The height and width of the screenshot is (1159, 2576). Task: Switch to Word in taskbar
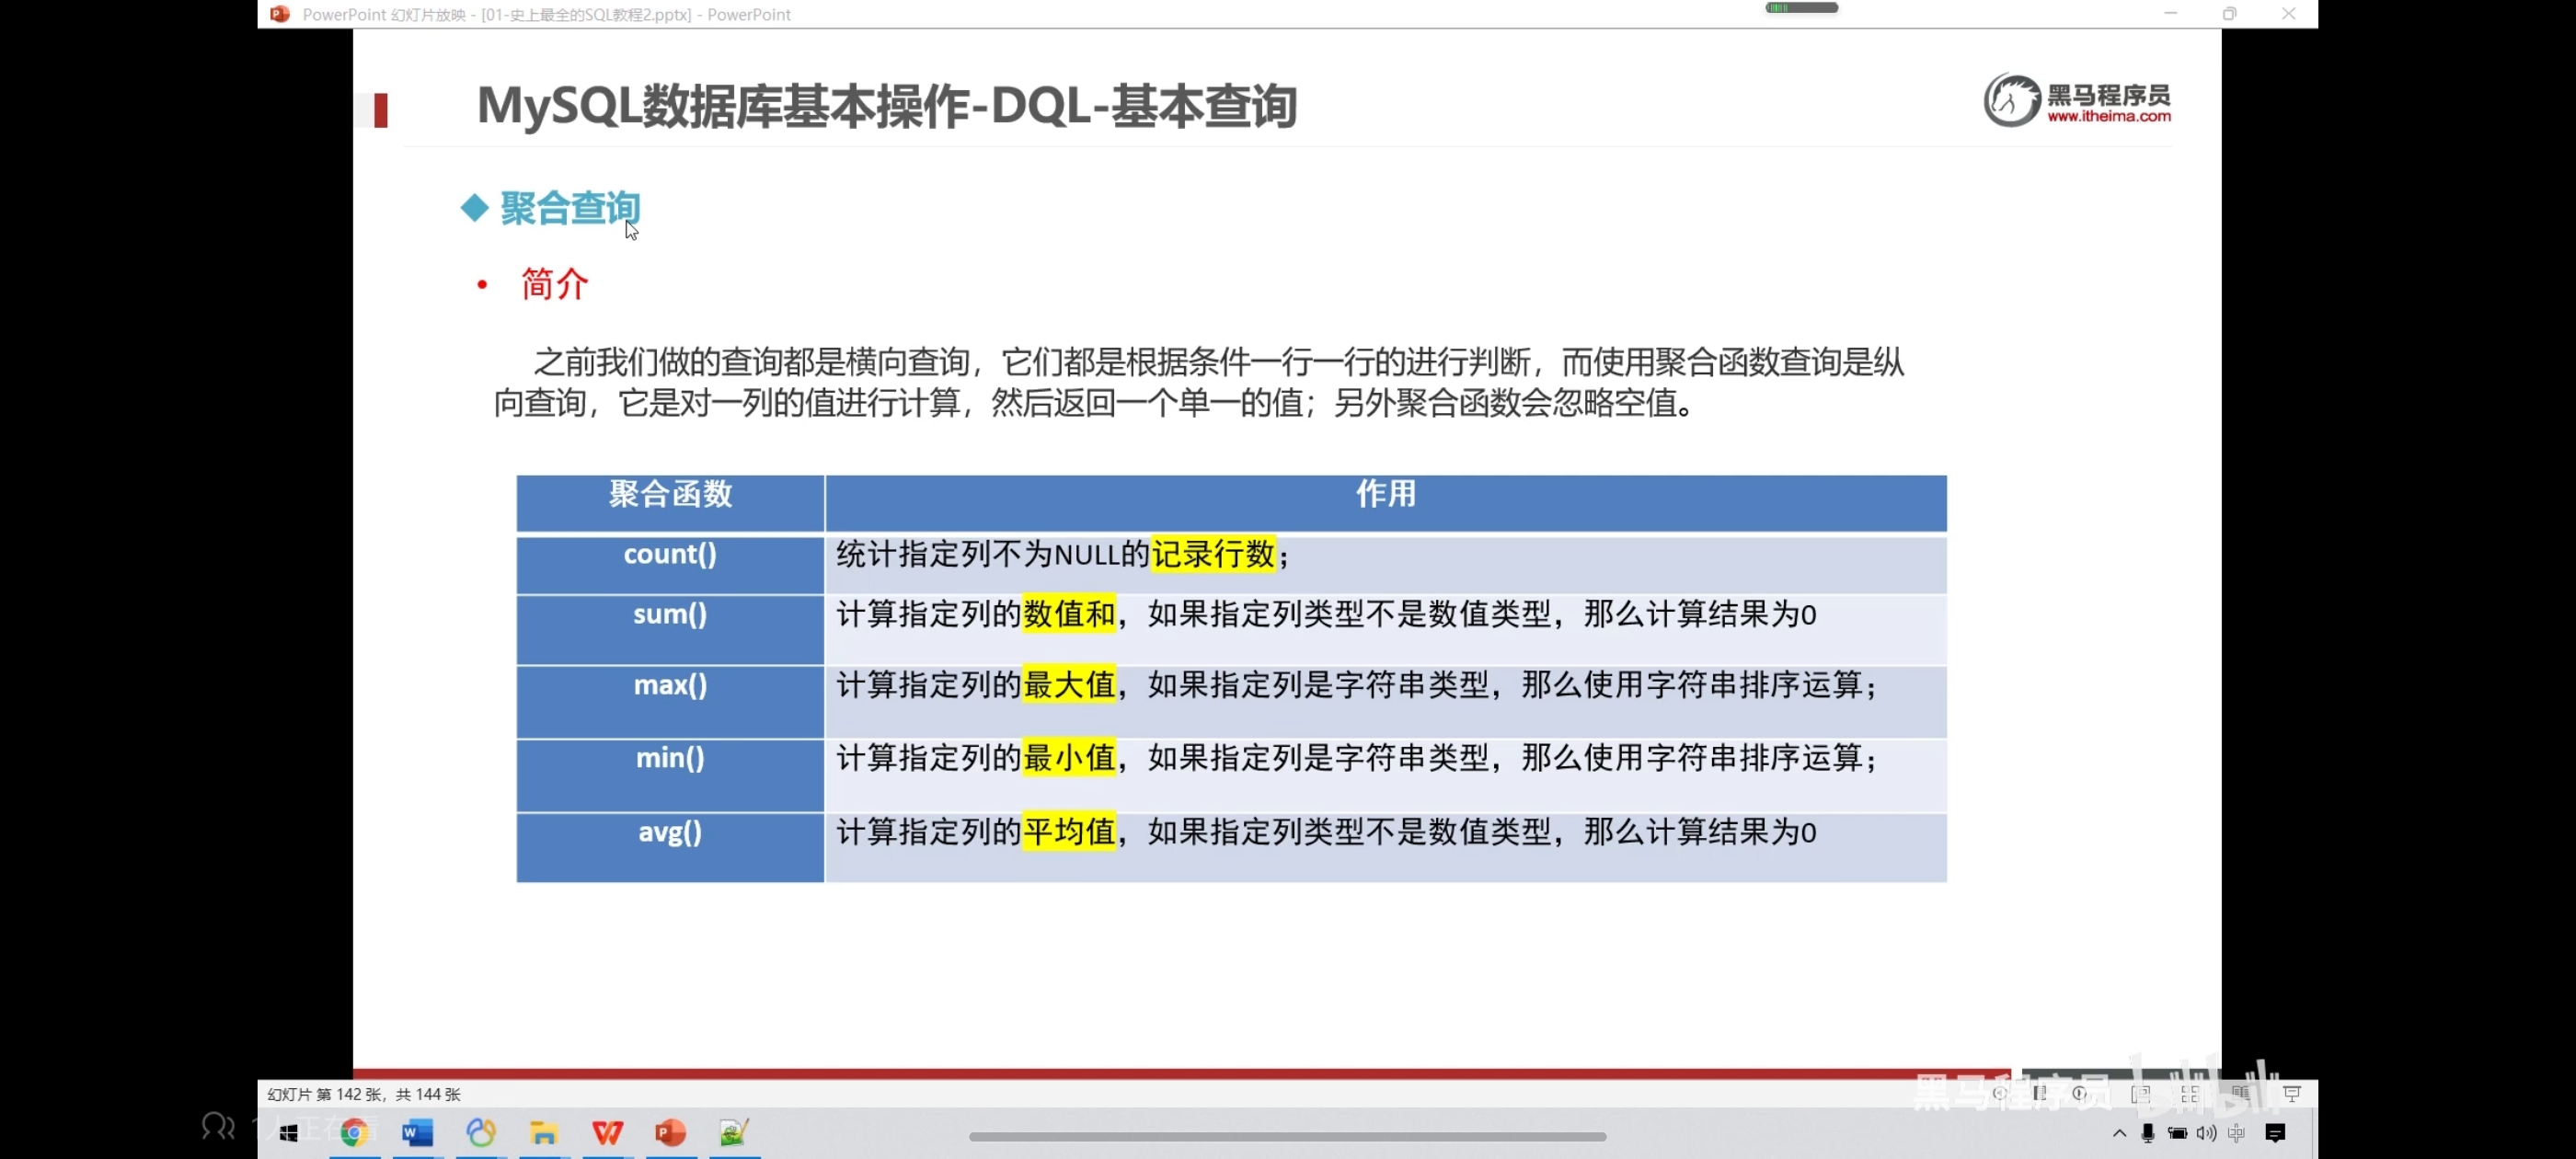[x=418, y=1132]
